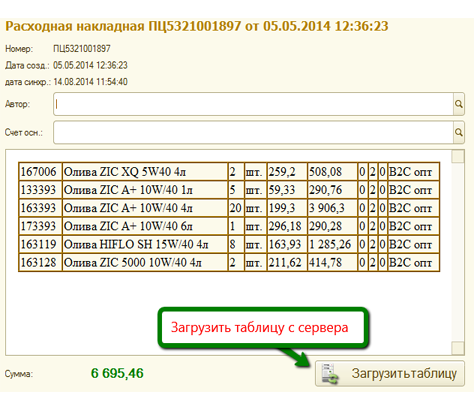Click the table scrollbar up arrow

click(458, 156)
